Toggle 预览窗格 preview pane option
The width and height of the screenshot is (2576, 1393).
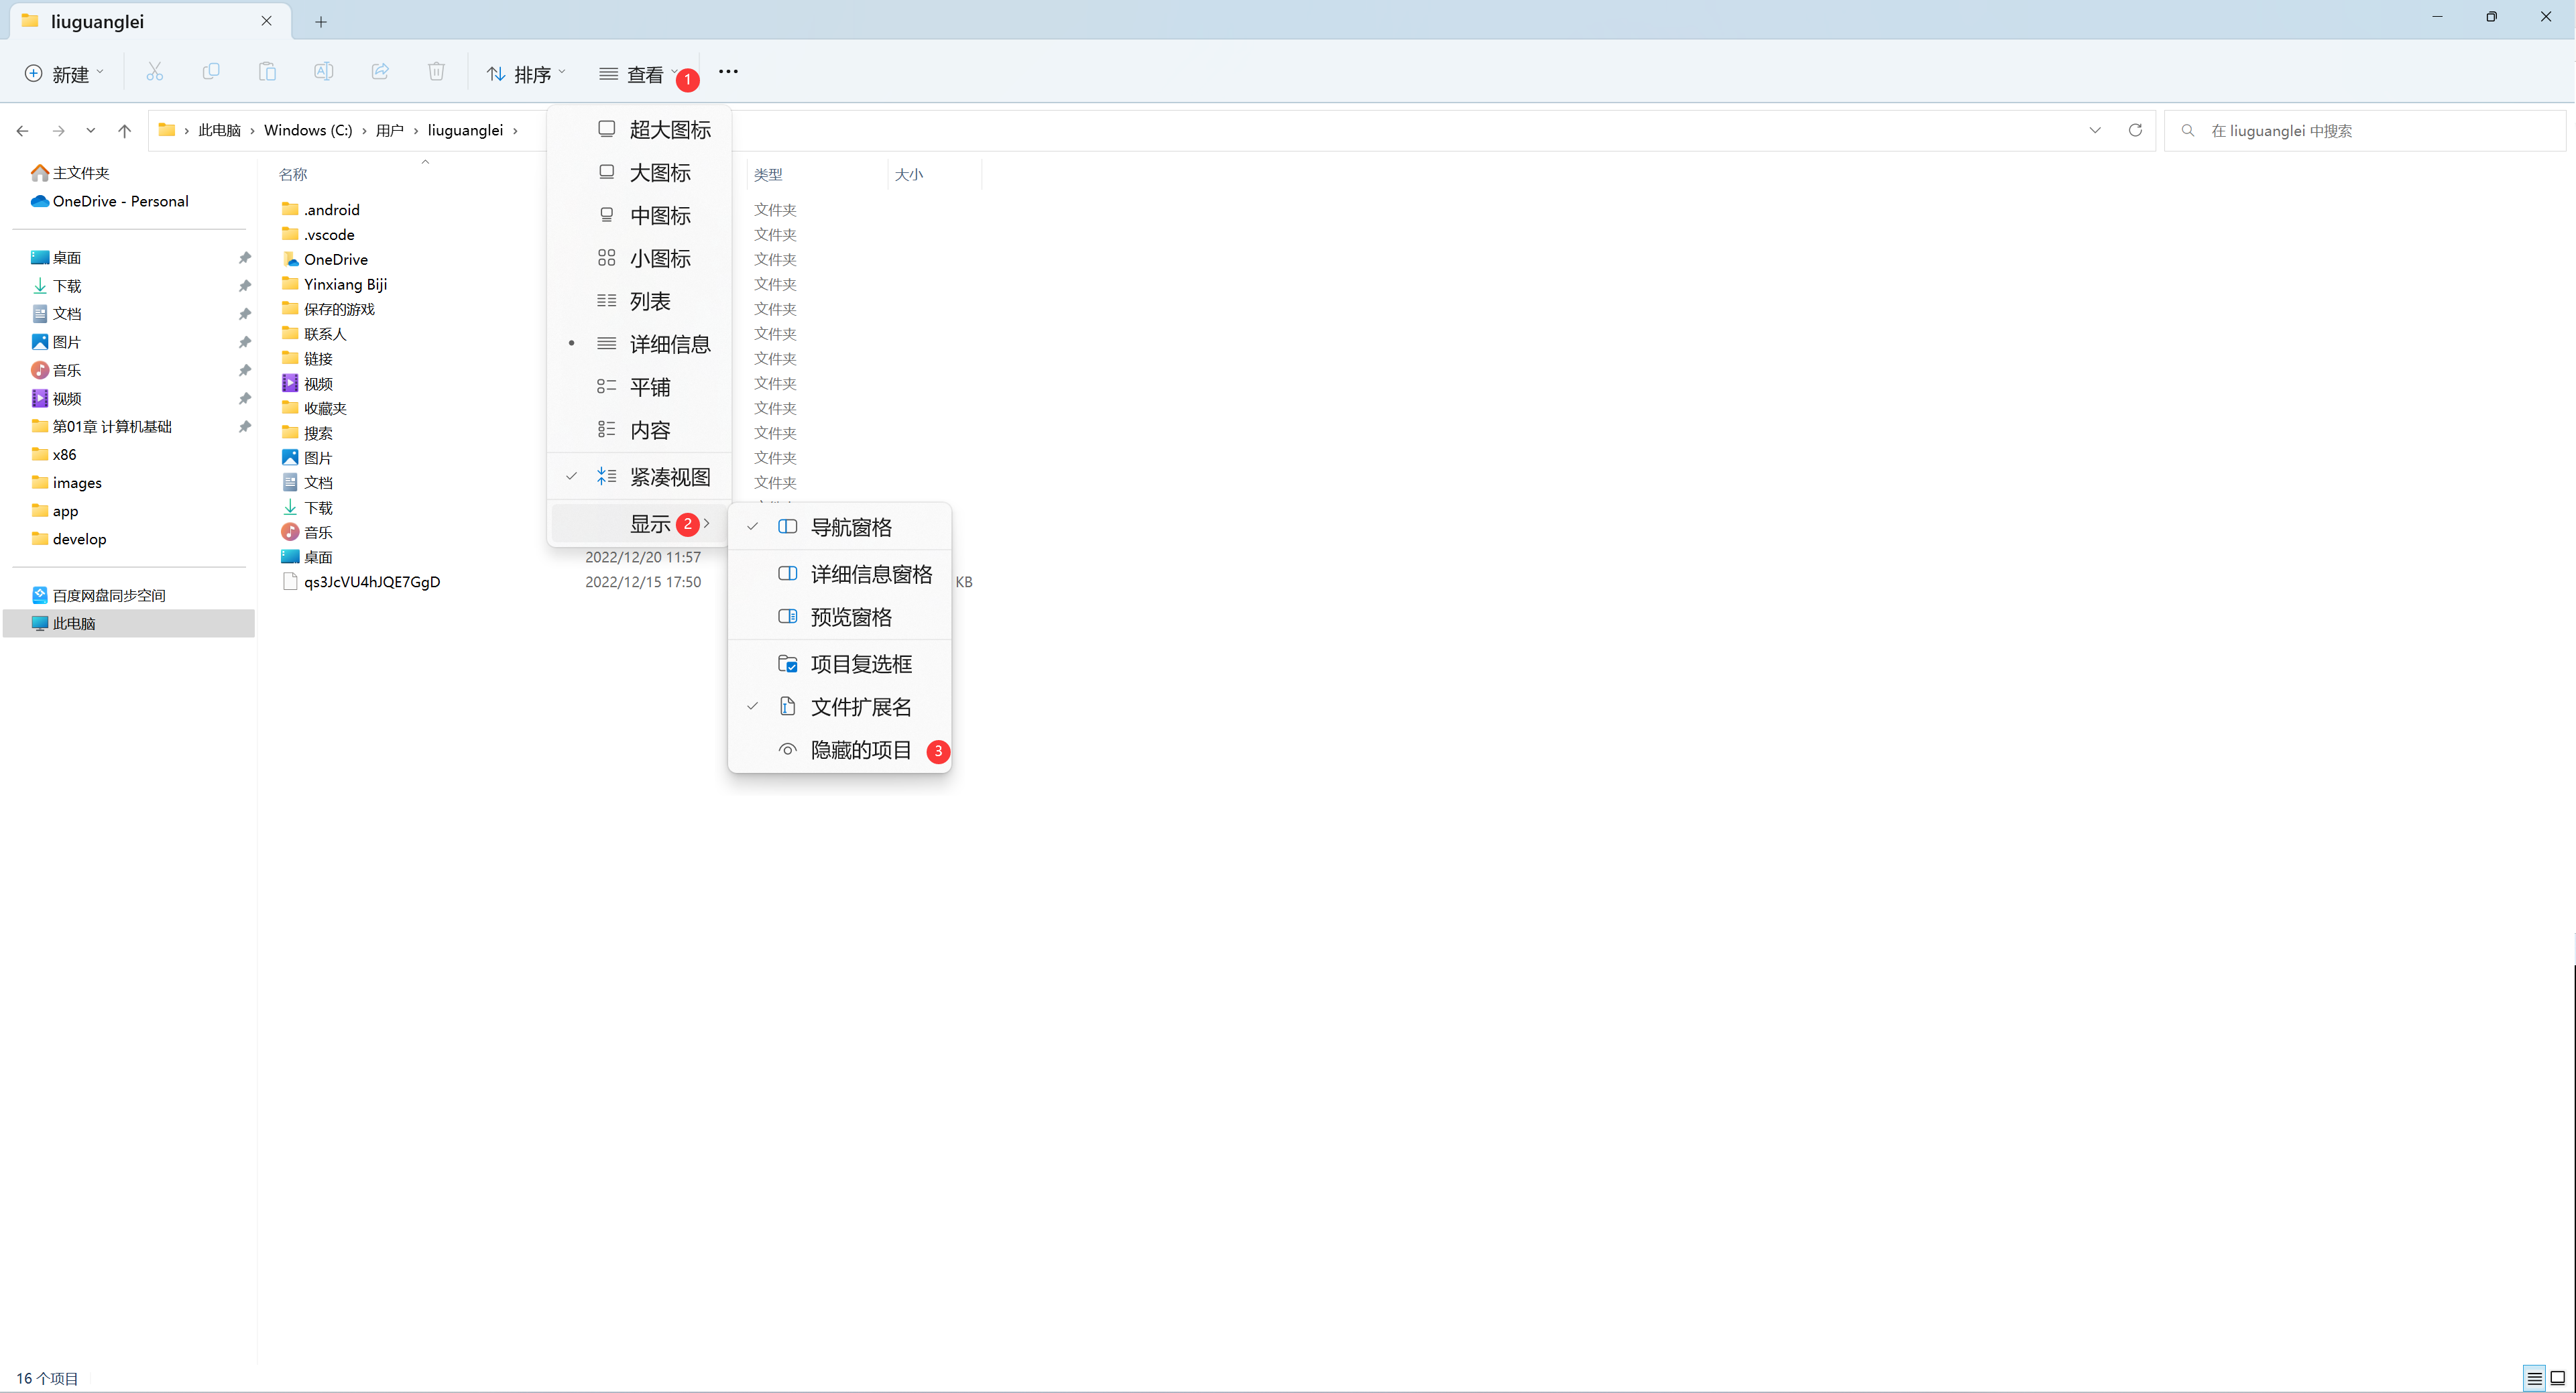pyautogui.click(x=839, y=617)
